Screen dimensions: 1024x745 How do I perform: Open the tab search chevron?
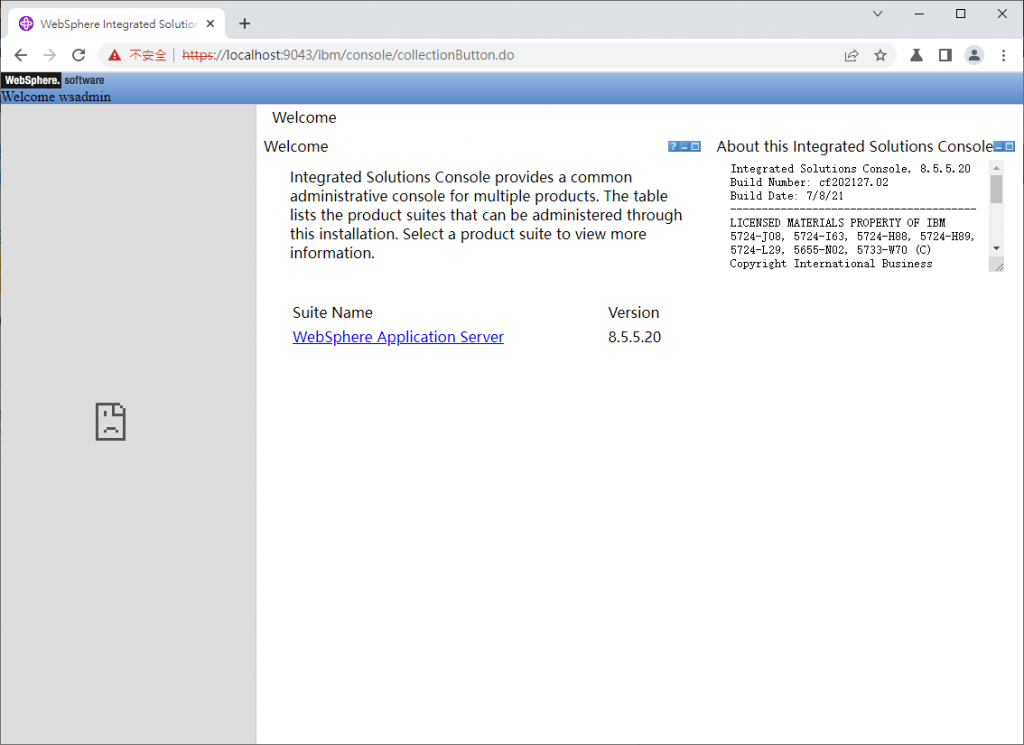(x=878, y=14)
